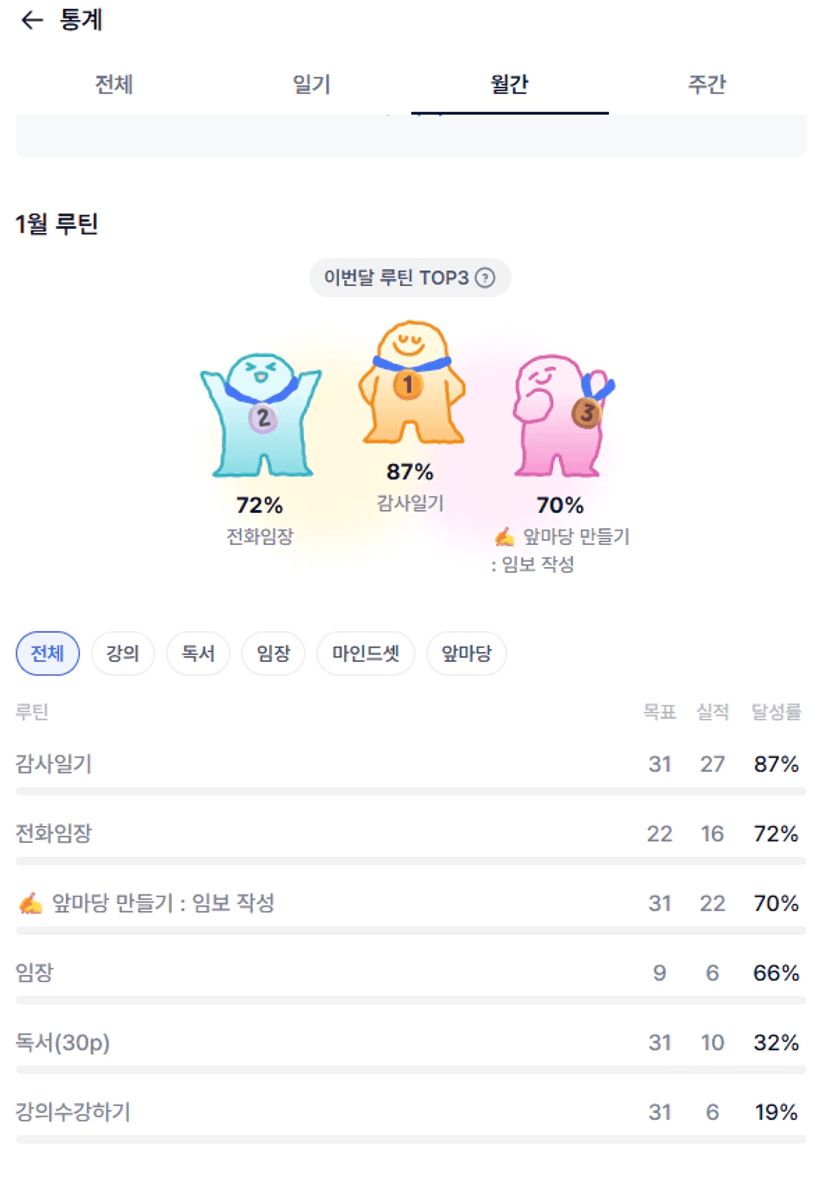The image size is (827, 1183).
Task: Click the 전화임장 progress bar
Action: point(410,861)
